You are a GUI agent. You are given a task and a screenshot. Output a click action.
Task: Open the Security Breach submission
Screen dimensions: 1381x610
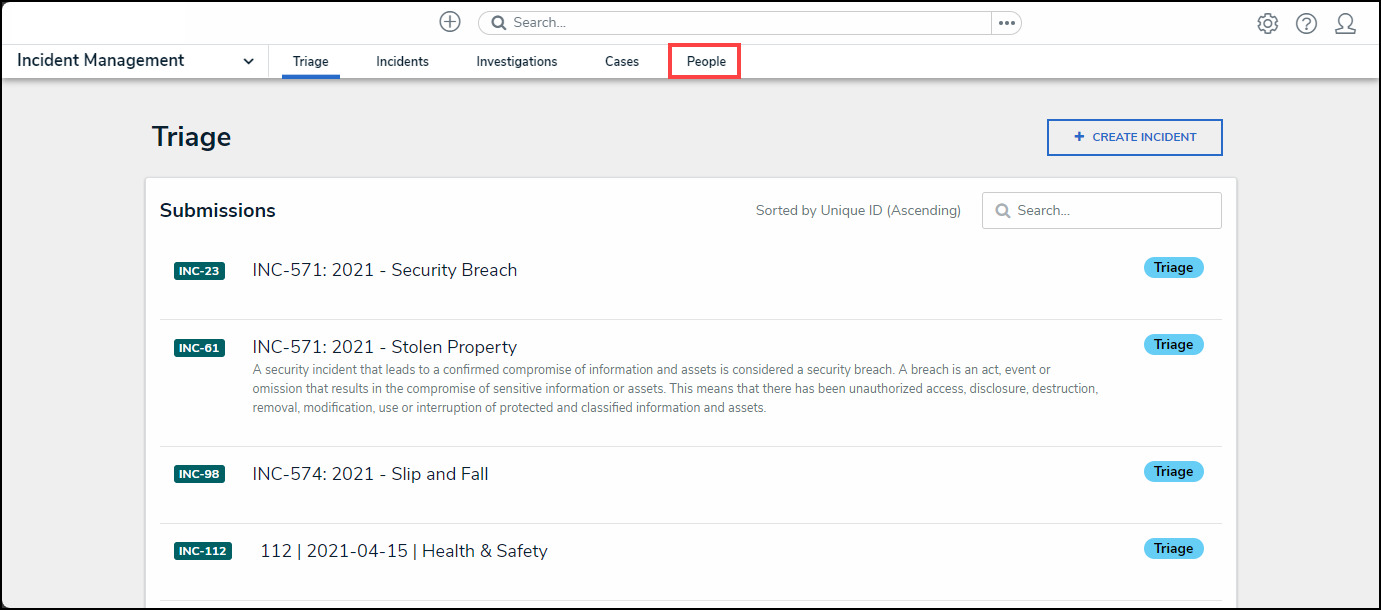385,270
